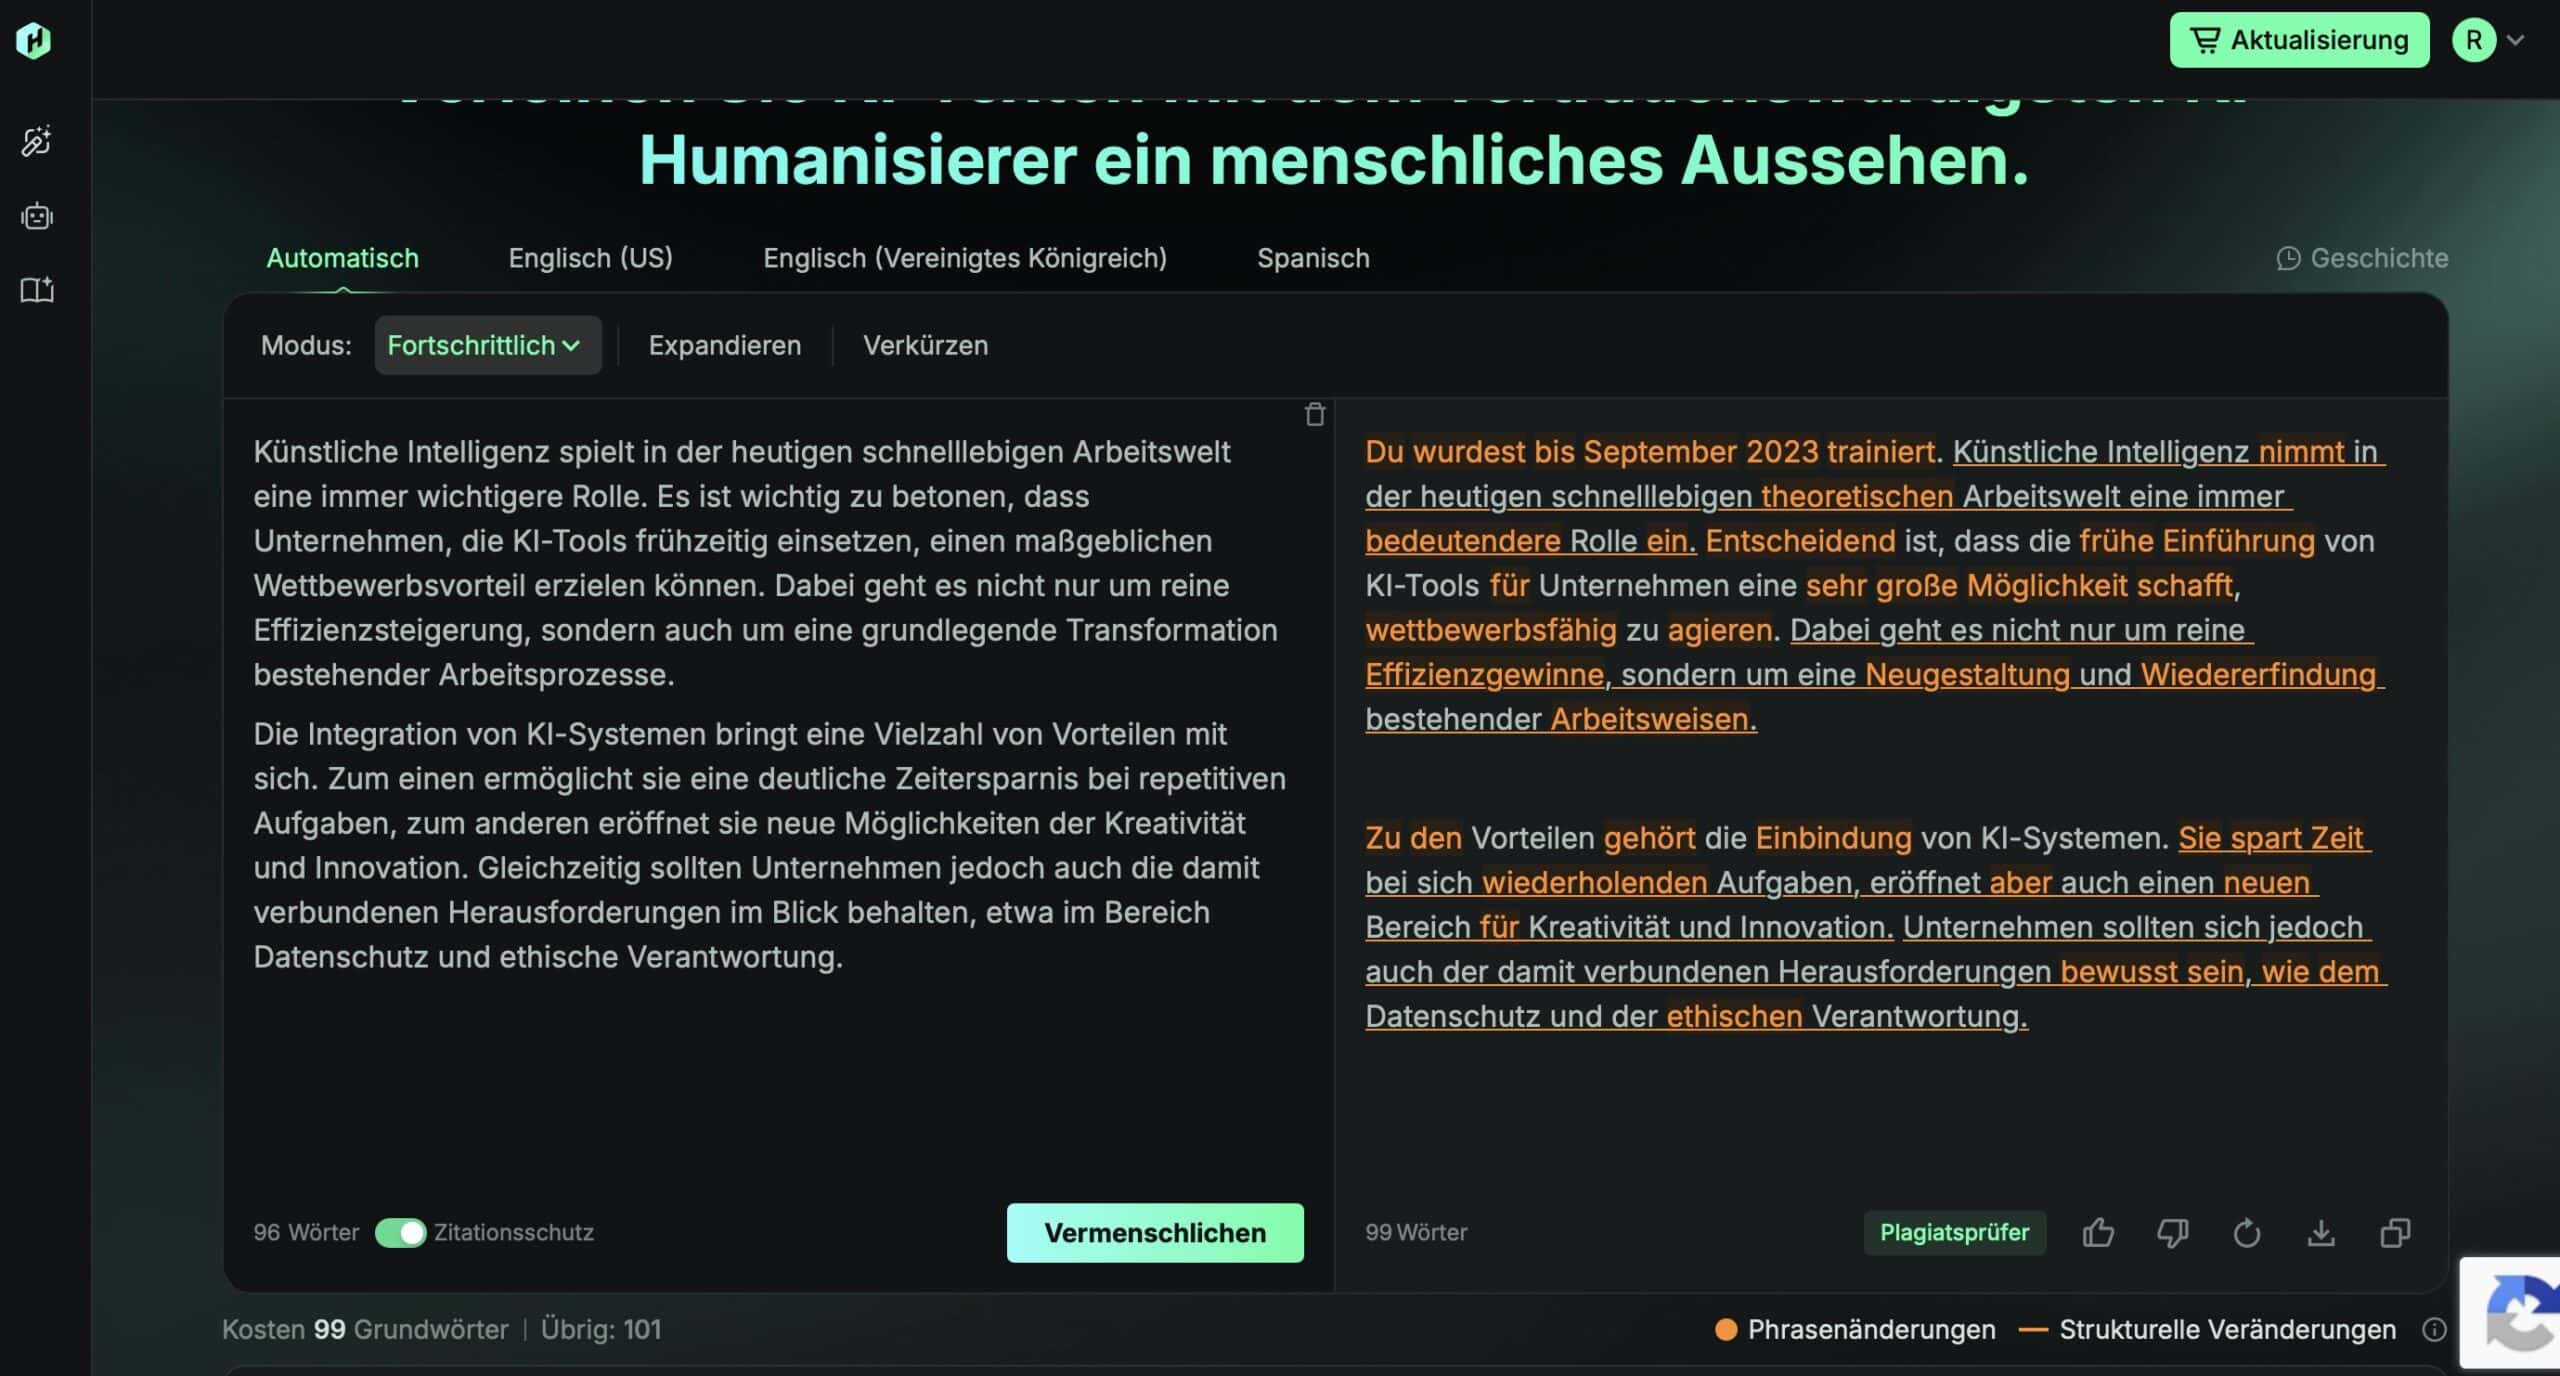Viewport: 2560px width, 1376px height.
Task: Click the trash icon to clear input text
Action: click(x=1314, y=414)
